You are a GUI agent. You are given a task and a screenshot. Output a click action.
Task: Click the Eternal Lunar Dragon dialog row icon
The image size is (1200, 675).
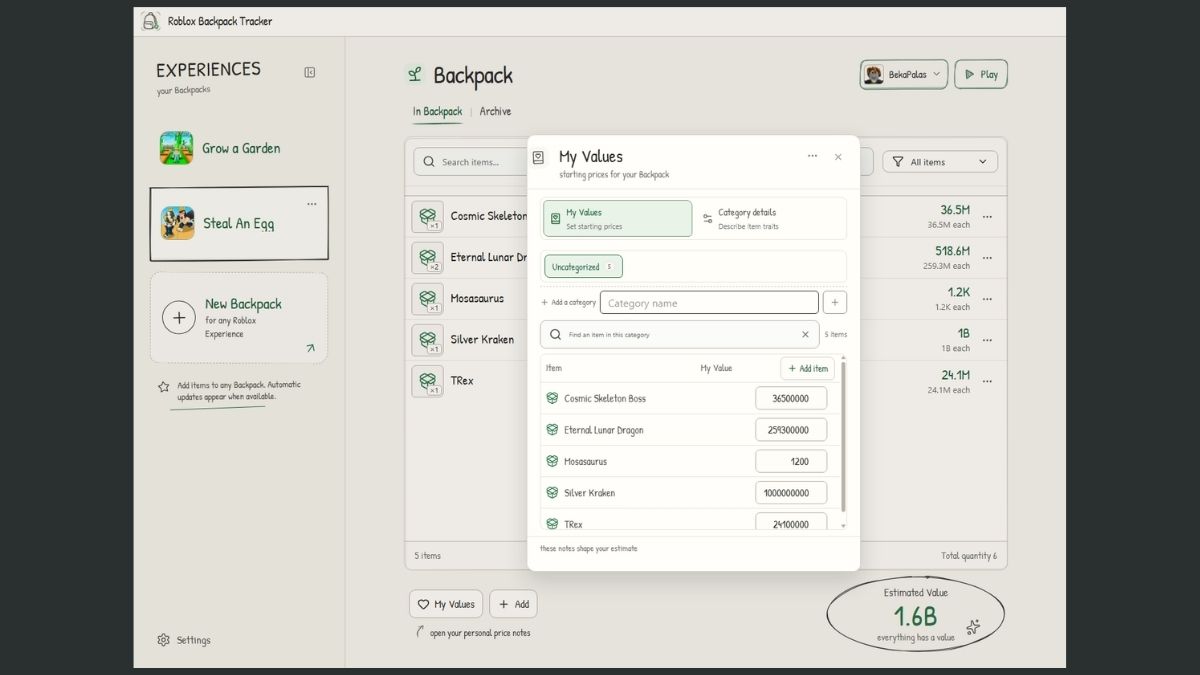[552, 430]
